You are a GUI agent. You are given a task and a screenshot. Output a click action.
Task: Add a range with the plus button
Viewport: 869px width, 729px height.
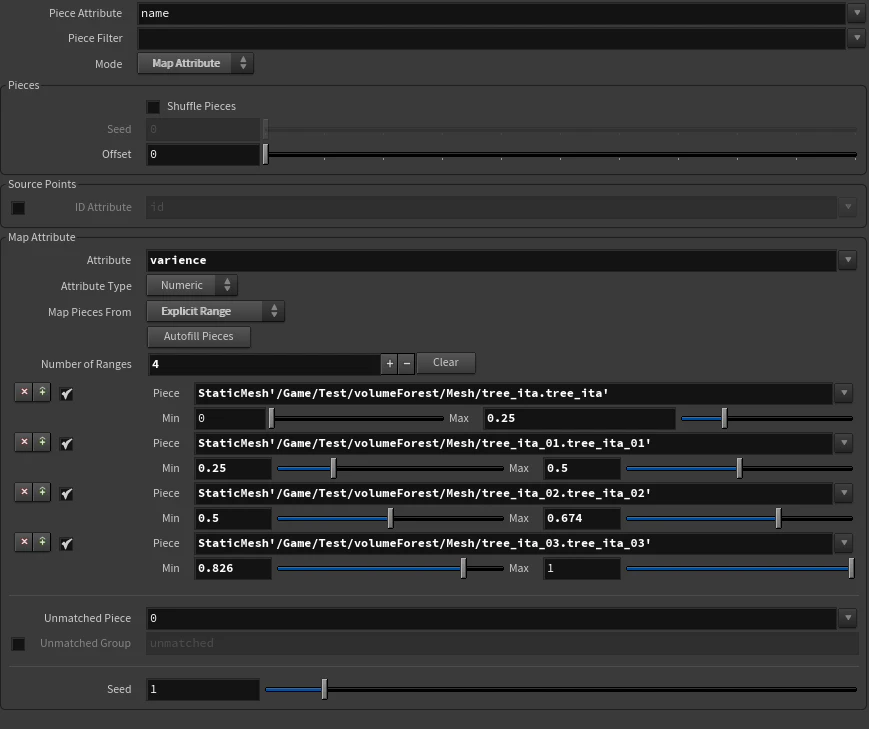point(390,364)
